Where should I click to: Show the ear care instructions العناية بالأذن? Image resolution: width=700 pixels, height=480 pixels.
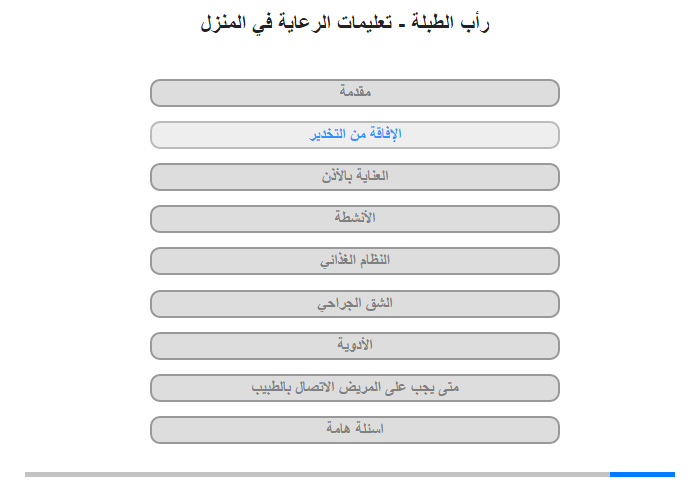pyautogui.click(x=355, y=177)
